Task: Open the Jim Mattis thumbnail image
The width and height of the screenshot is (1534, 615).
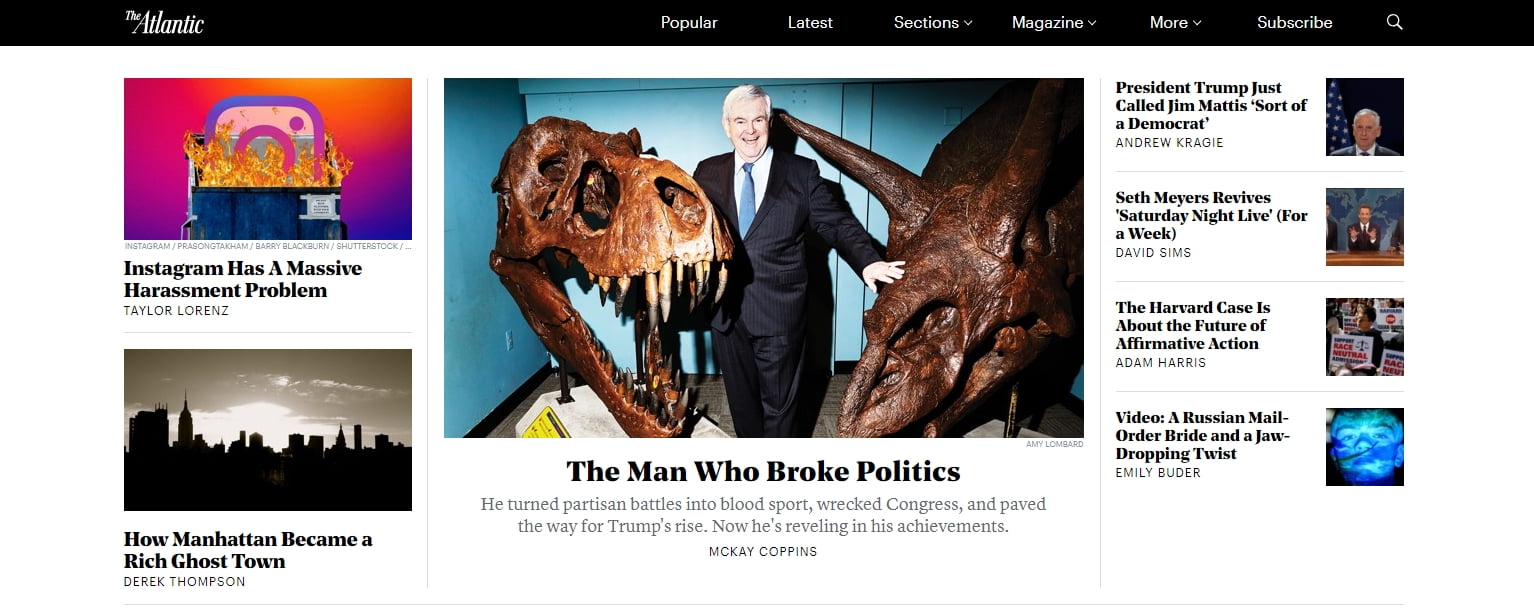Action: (x=1365, y=117)
